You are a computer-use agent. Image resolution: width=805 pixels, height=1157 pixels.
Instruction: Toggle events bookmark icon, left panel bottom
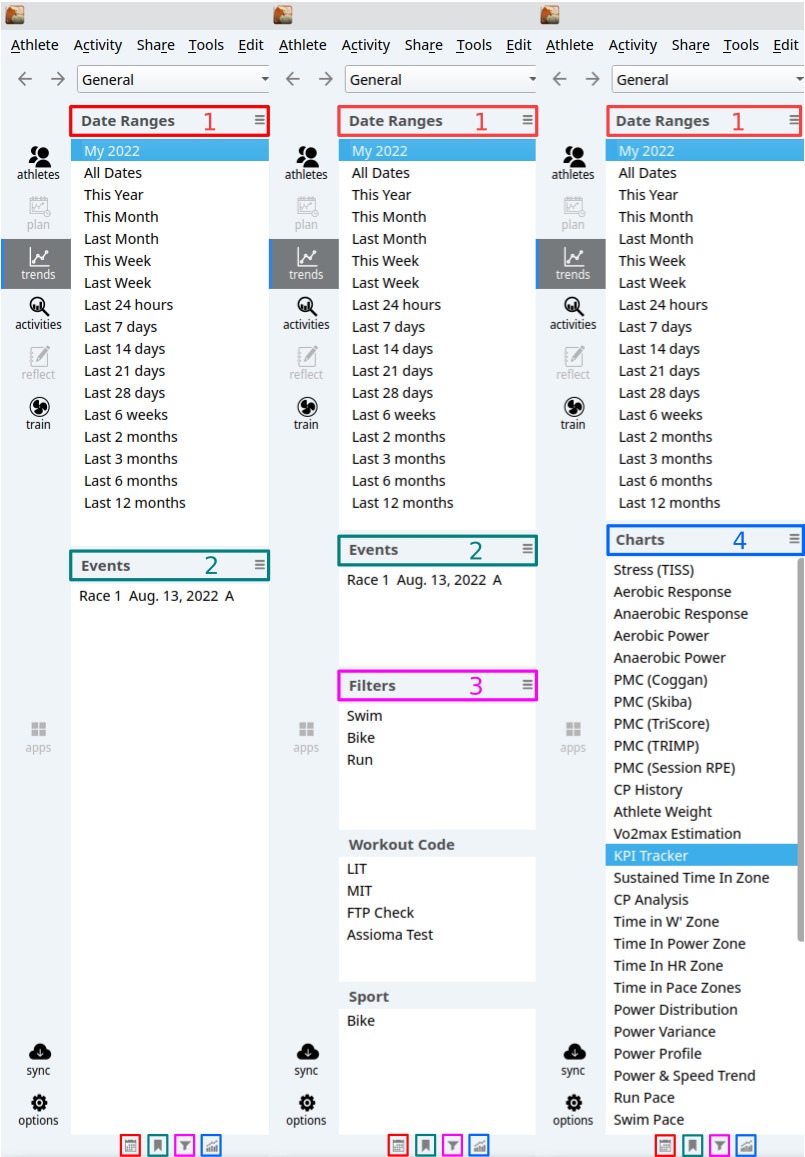pyautogui.click(x=157, y=1145)
